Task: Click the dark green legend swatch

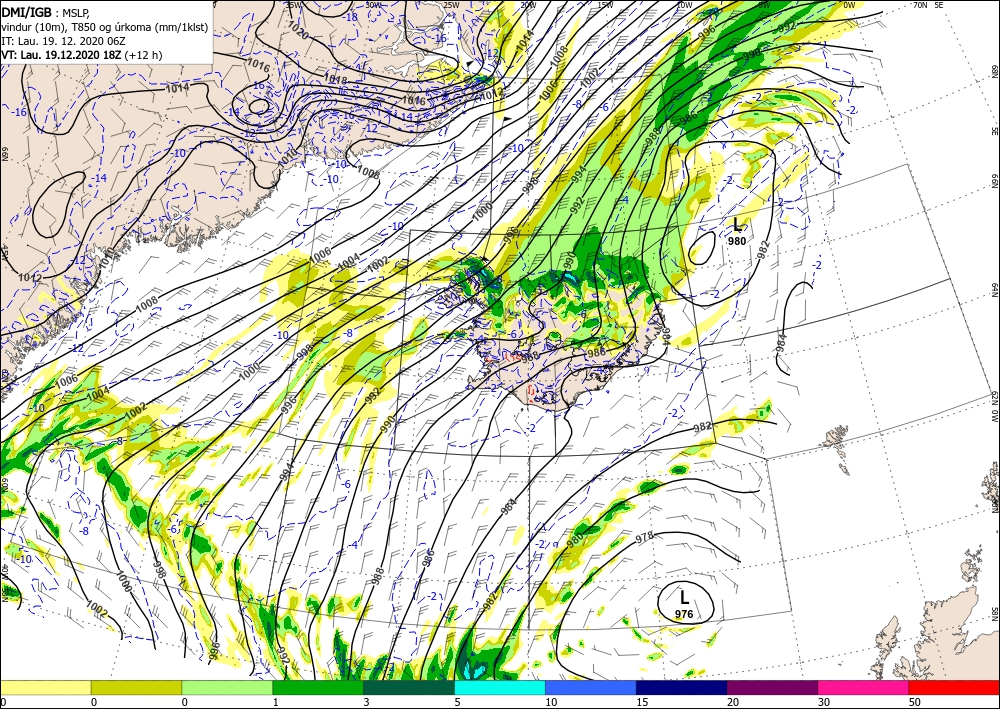Action: pos(409,688)
